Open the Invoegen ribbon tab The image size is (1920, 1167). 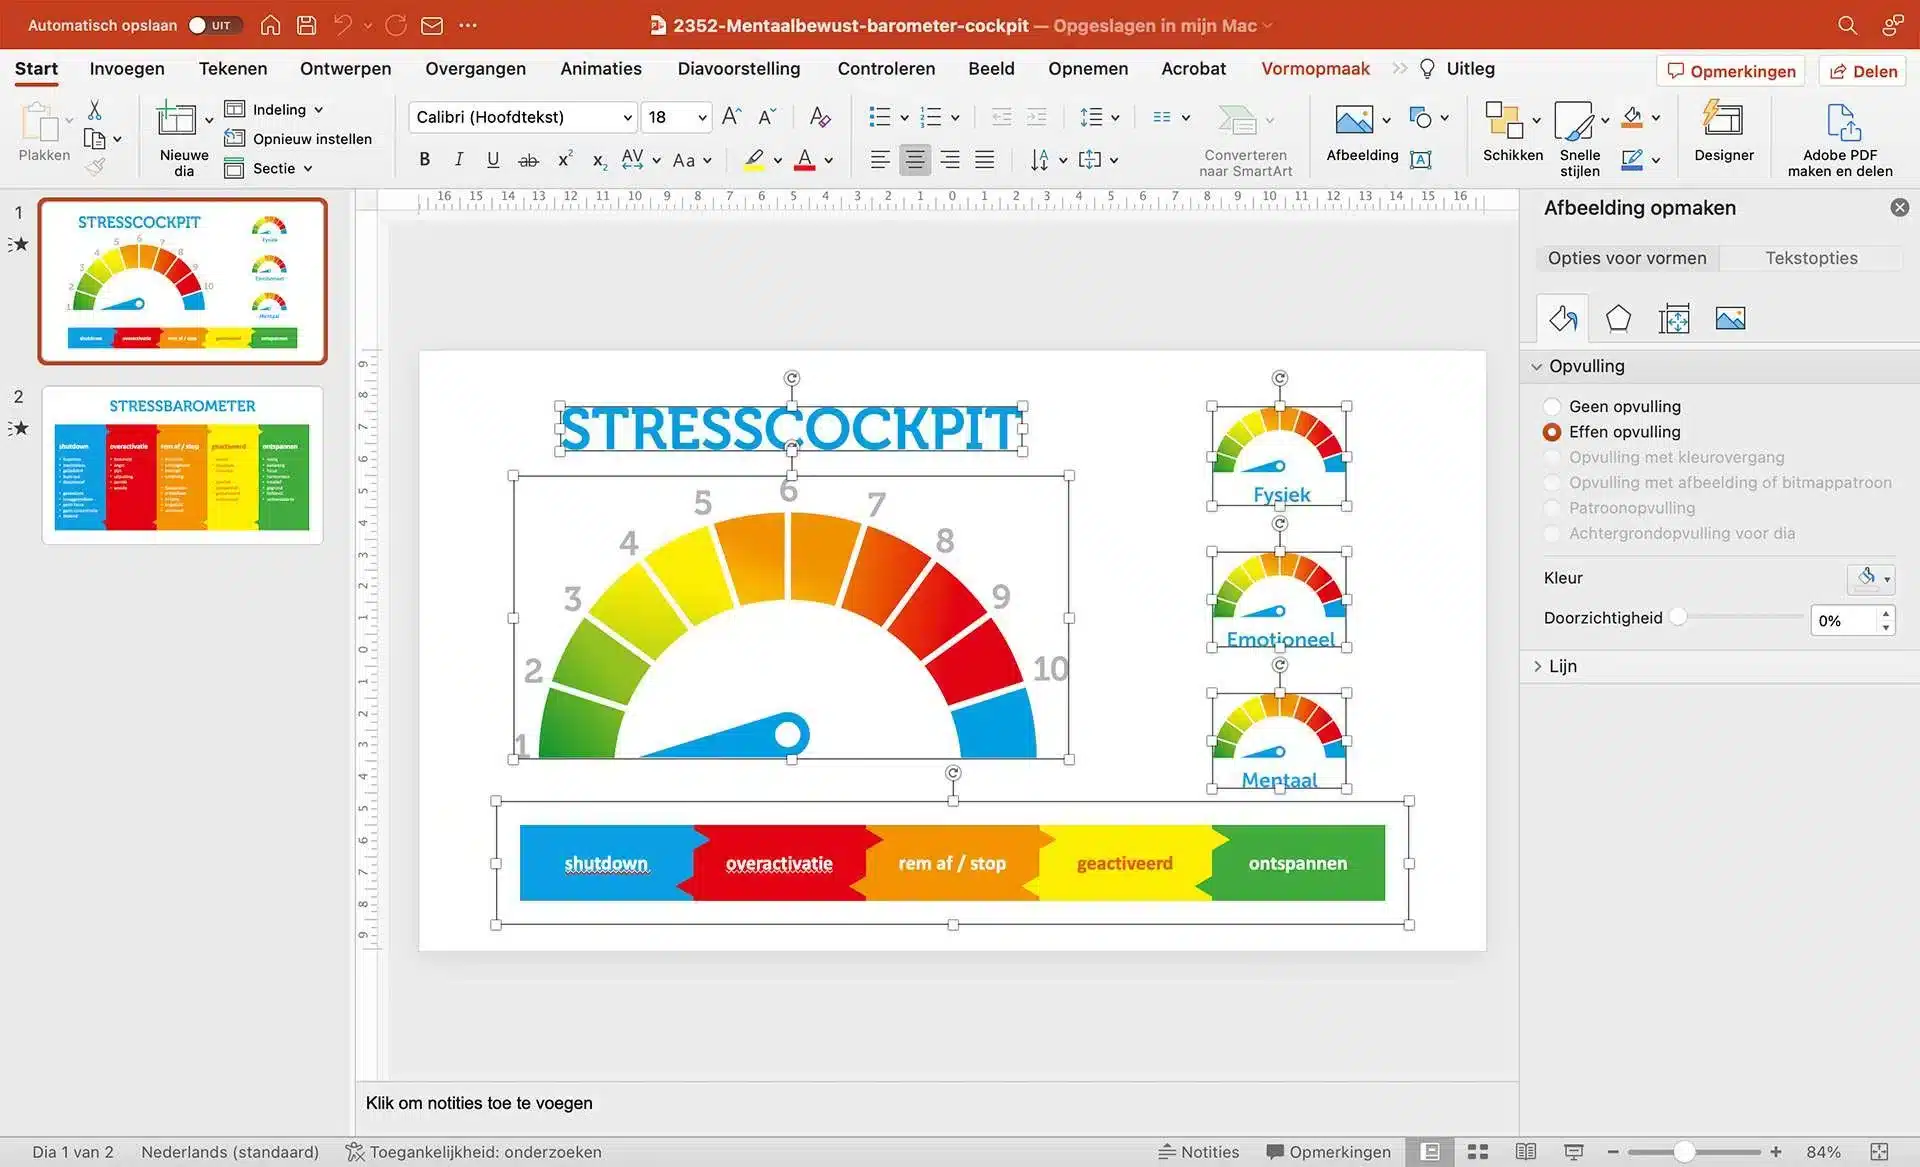(127, 69)
